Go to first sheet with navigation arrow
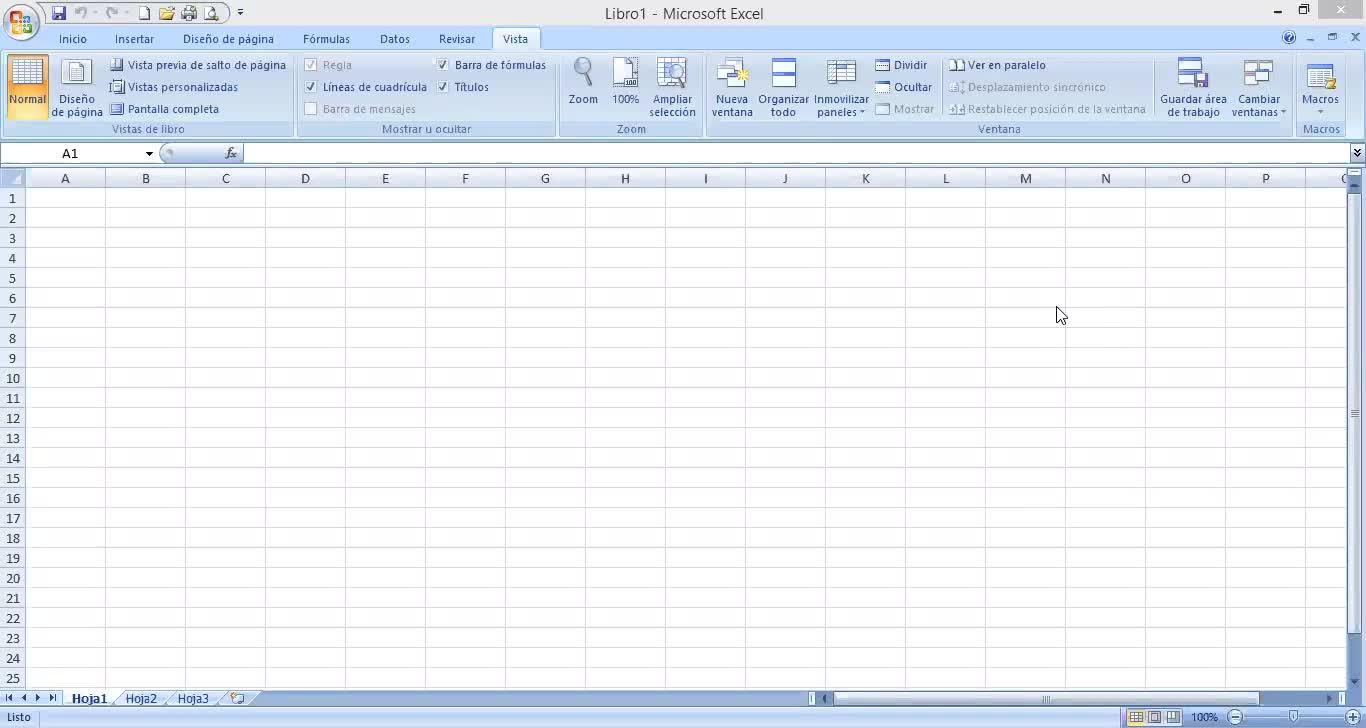Image resolution: width=1366 pixels, height=728 pixels. tap(10, 698)
